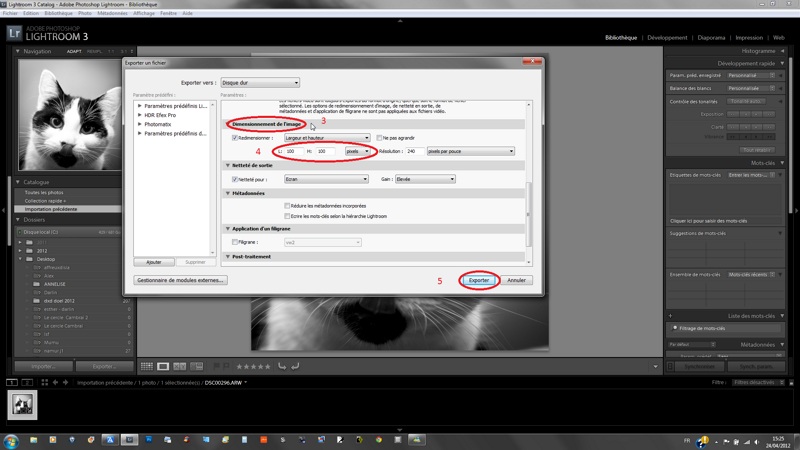The height and width of the screenshot is (450, 800).
Task: Open the Largeur et hauteur dropdown
Action: (x=327, y=138)
